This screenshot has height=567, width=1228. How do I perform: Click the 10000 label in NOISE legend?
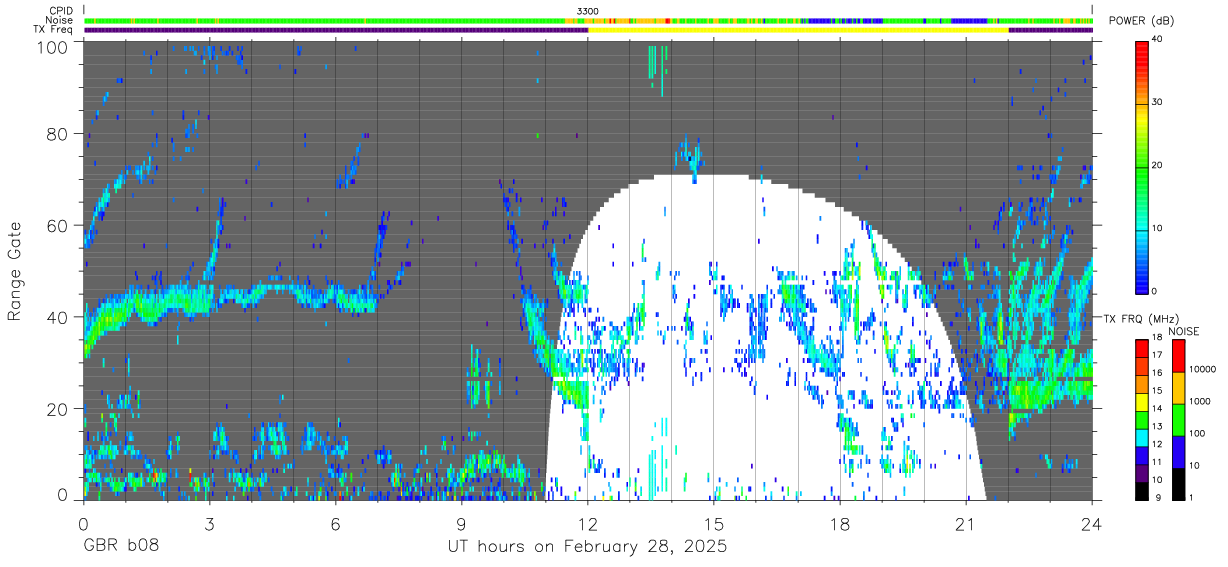coord(1202,369)
